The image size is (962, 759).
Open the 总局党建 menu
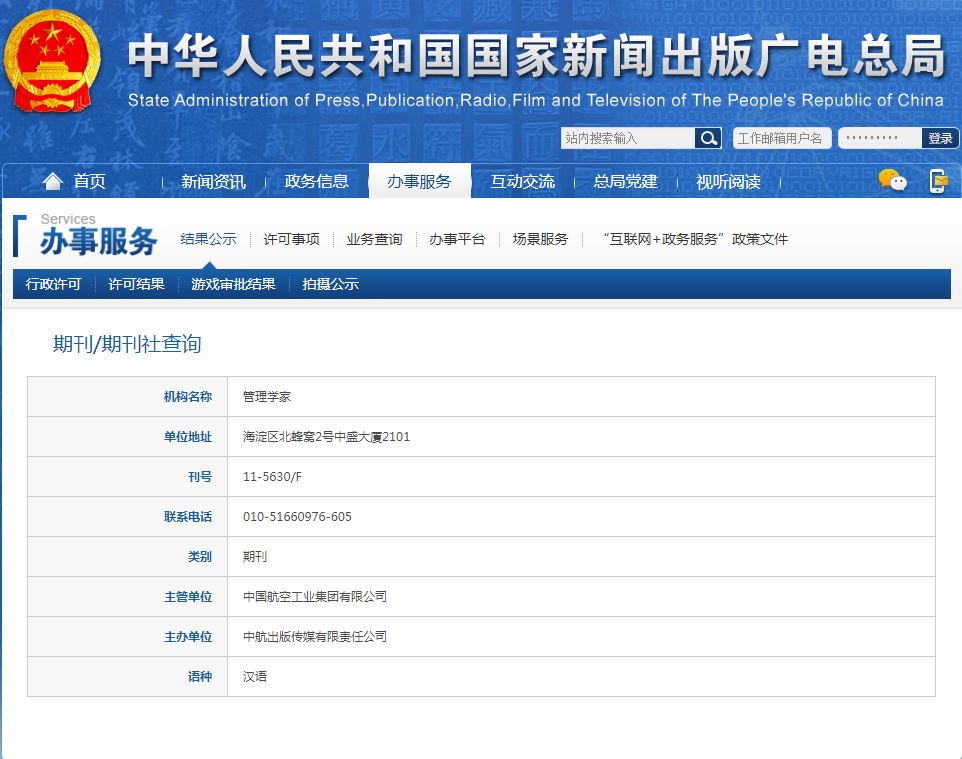[x=625, y=181]
